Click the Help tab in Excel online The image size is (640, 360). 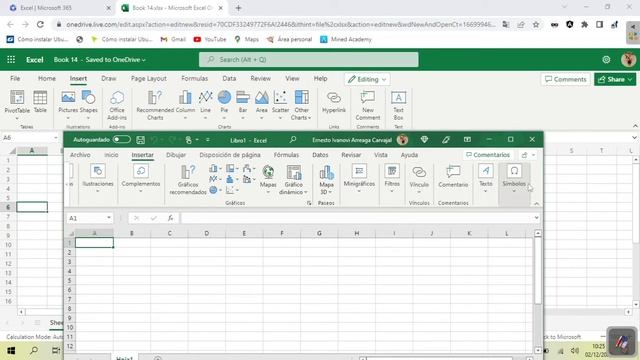320,78
